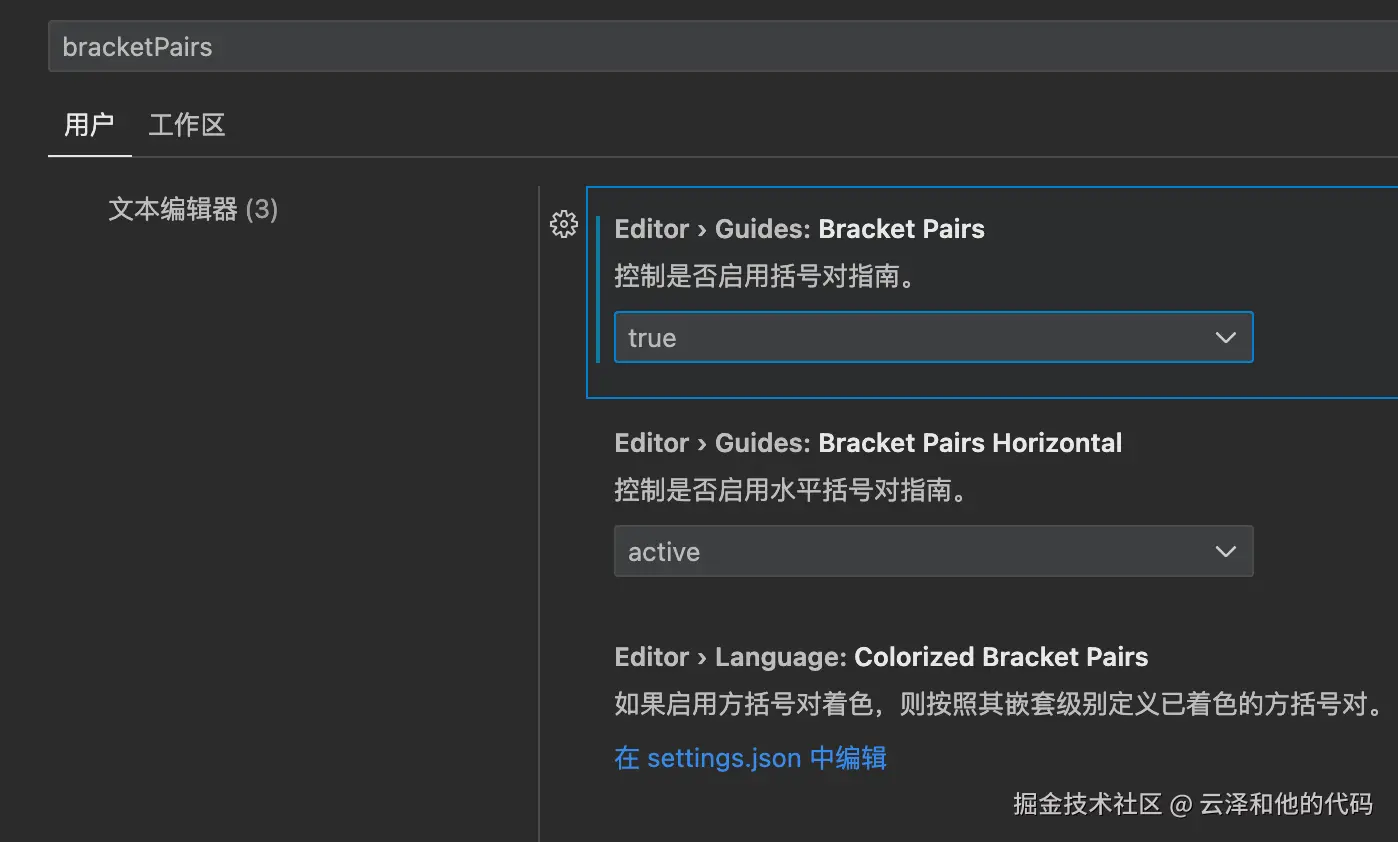
Task: Click chevron arrow on the "active" dropdown
Action: (x=1225, y=552)
